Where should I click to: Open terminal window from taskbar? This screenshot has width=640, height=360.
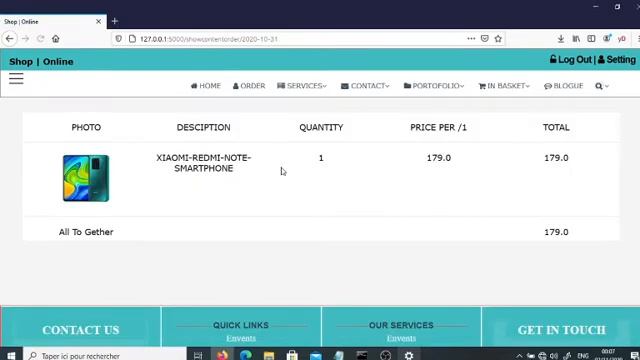362,355
